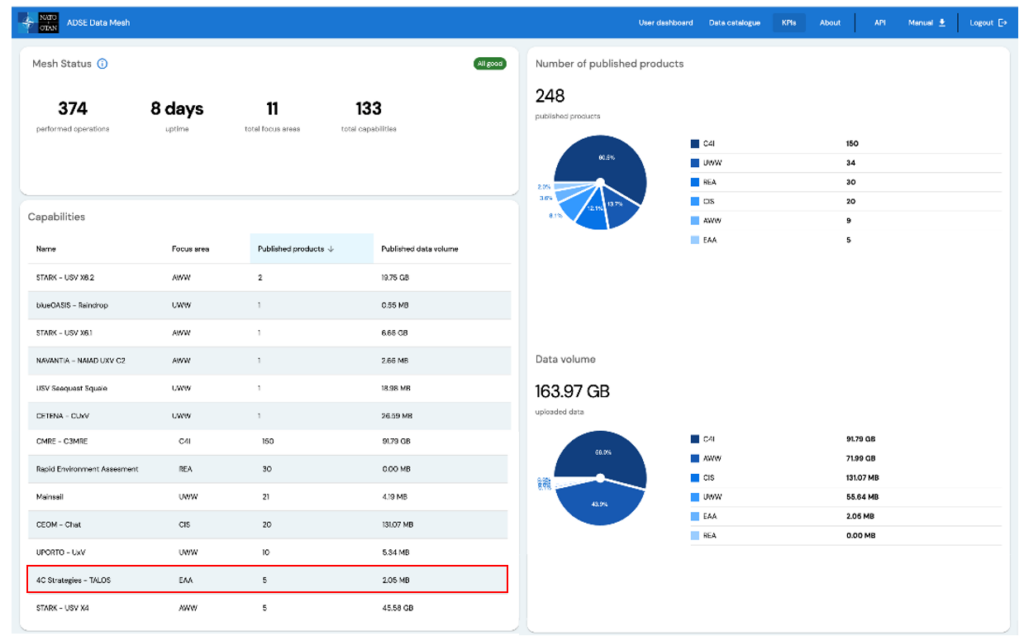The image size is (1024, 641).
Task: Select the USV Seaquest Squale row
Action: coord(269,388)
